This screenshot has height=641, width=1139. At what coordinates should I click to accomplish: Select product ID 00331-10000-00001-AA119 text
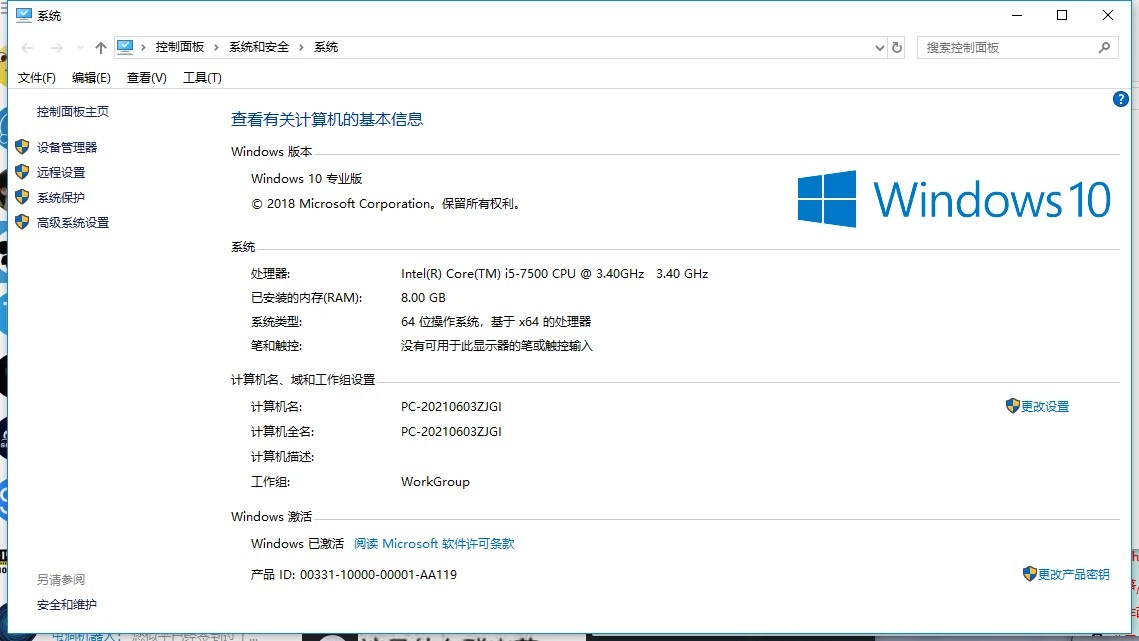(378, 574)
